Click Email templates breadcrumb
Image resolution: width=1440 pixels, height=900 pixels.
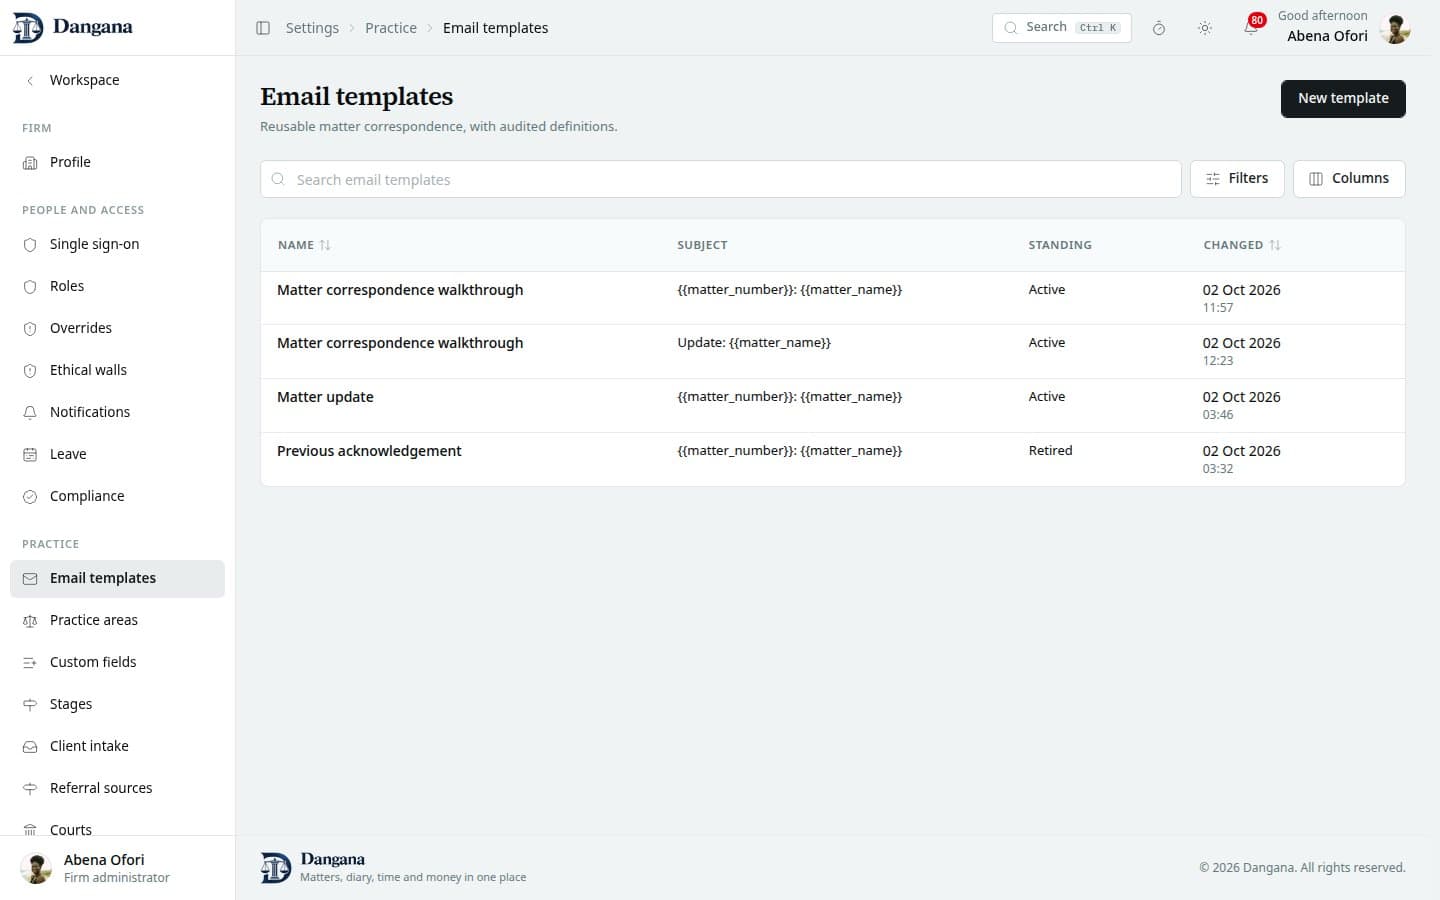(495, 28)
